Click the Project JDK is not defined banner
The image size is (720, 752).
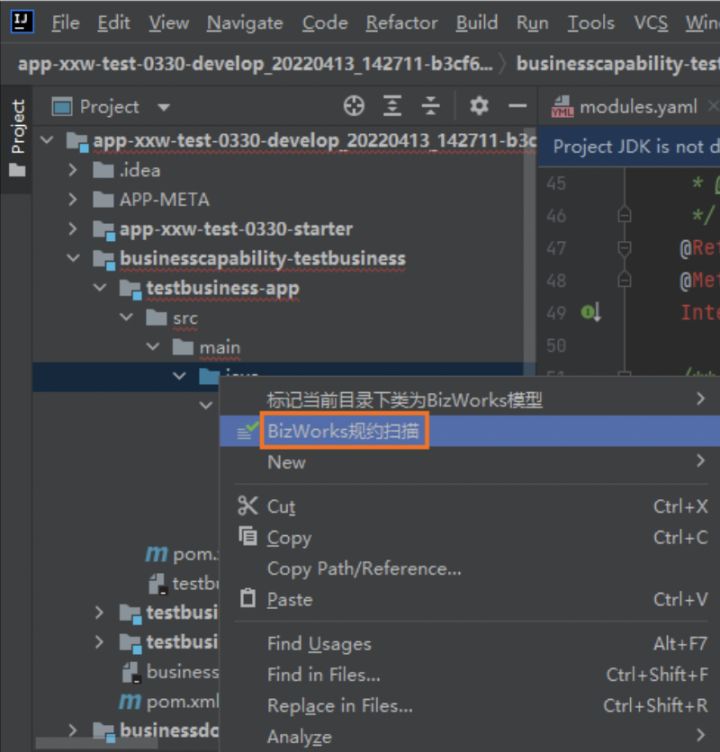[x=629, y=147]
